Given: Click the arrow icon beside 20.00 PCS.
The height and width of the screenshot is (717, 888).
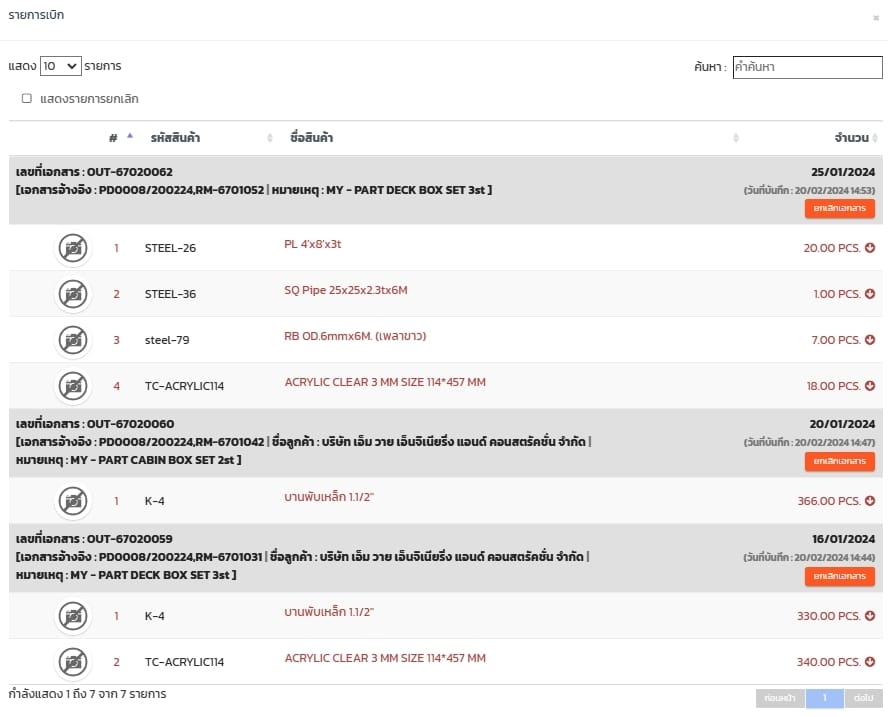Looking at the screenshot, I should (x=870, y=248).
